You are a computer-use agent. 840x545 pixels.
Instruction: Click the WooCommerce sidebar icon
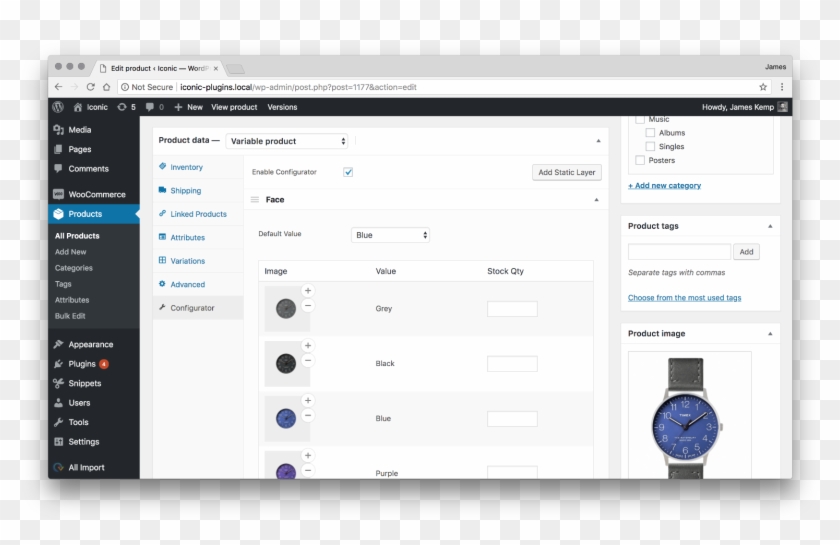click(x=58, y=194)
